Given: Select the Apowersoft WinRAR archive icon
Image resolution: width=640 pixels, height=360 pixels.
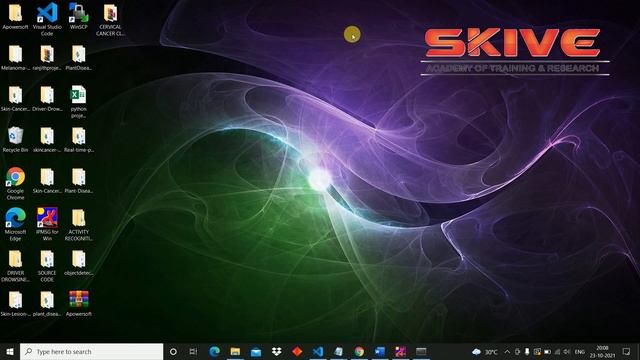Looking at the screenshot, I should [78, 303].
